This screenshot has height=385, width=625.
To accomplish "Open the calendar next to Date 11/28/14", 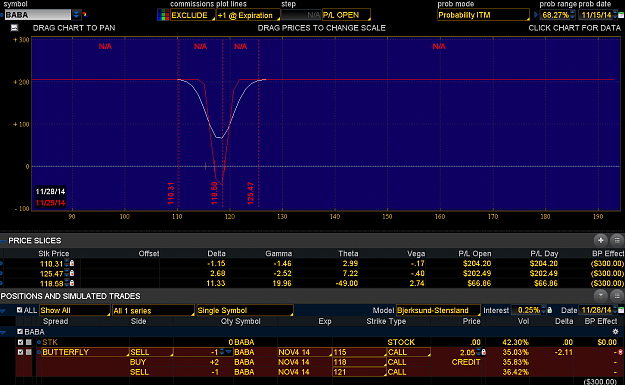I will 620,310.
